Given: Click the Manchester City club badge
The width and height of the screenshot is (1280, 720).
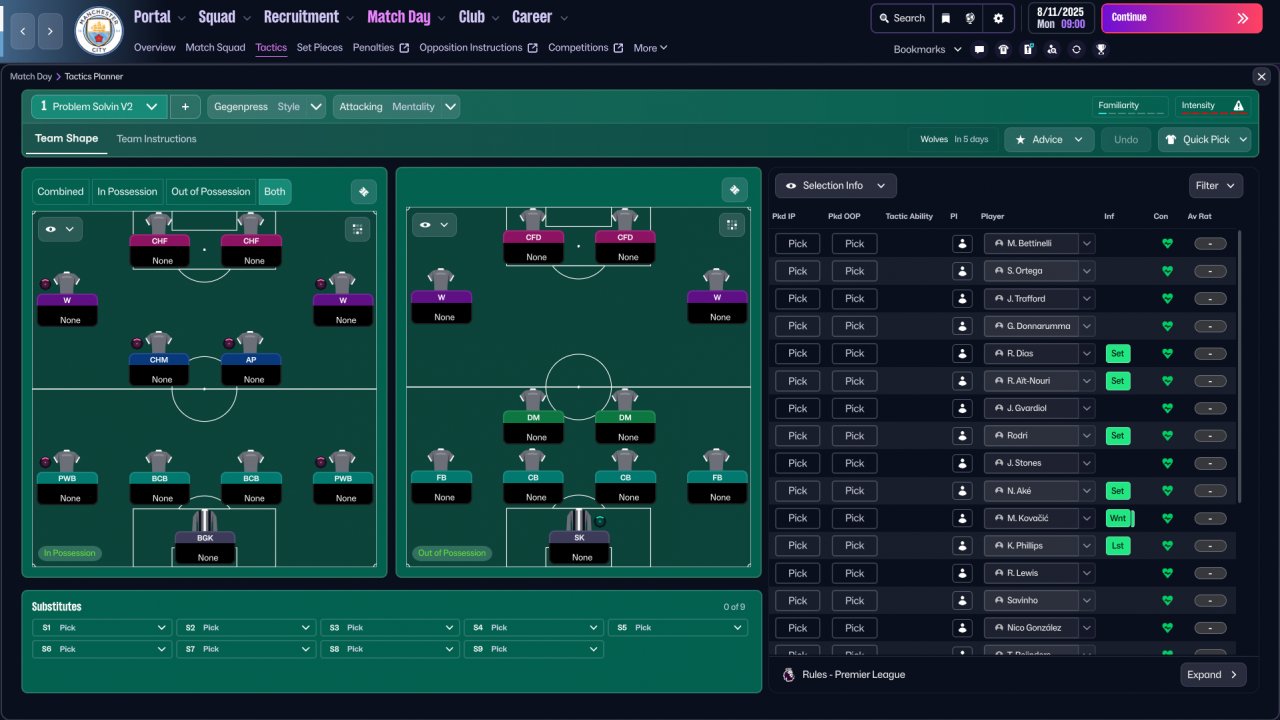Looking at the screenshot, I should 99,31.
